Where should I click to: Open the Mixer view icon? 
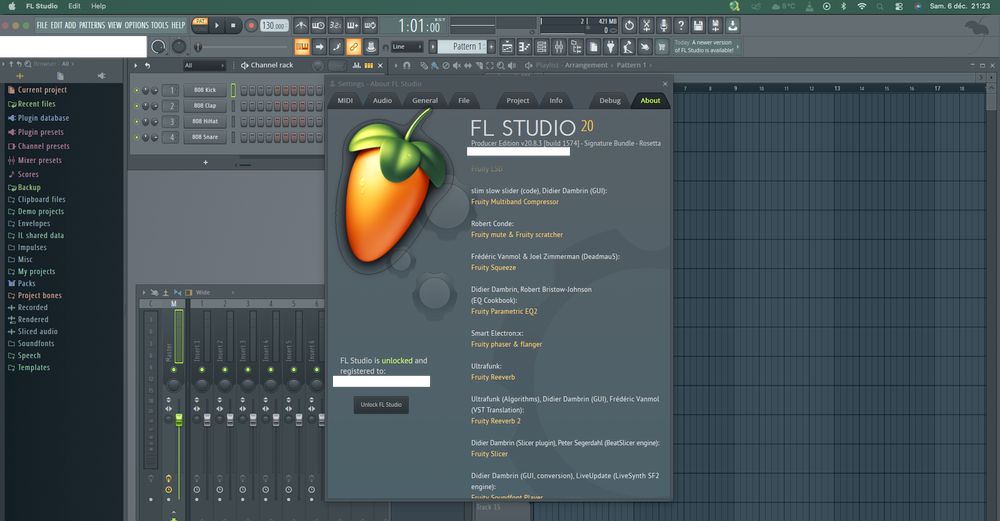coord(559,47)
